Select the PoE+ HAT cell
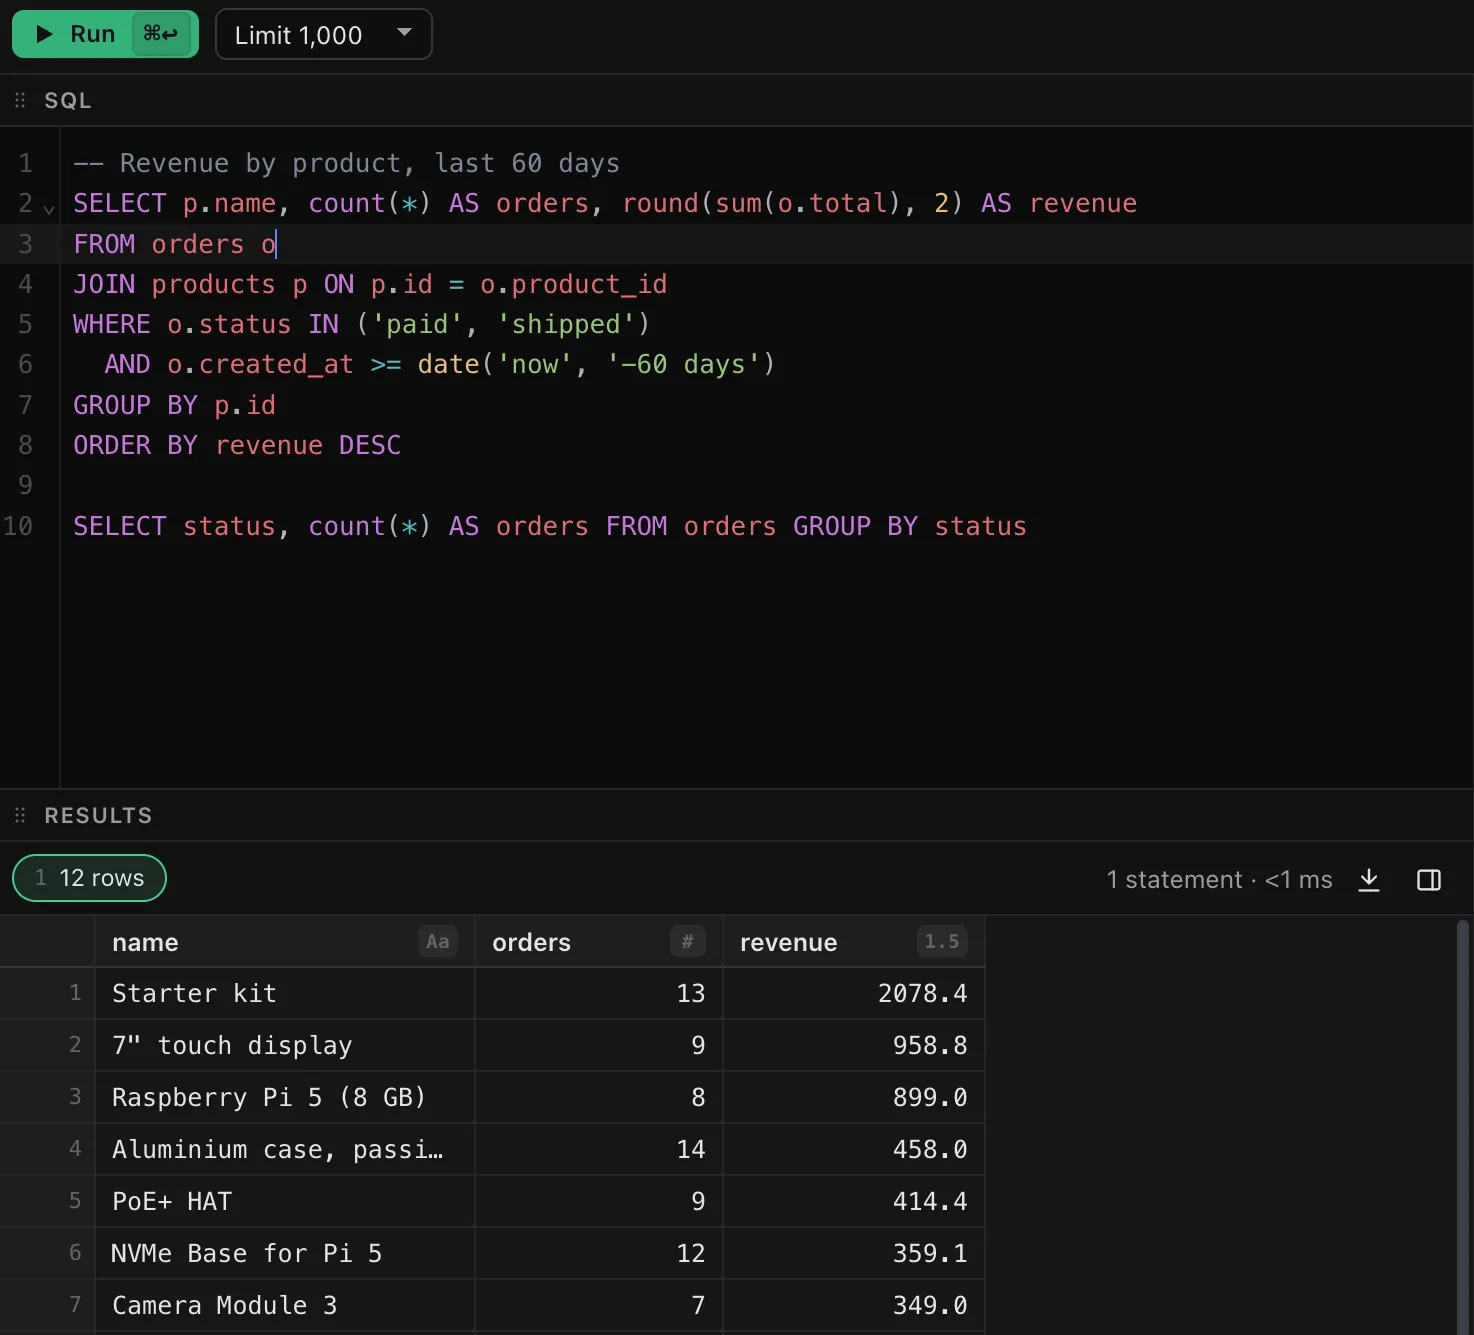This screenshot has width=1474, height=1335. pos(285,1201)
